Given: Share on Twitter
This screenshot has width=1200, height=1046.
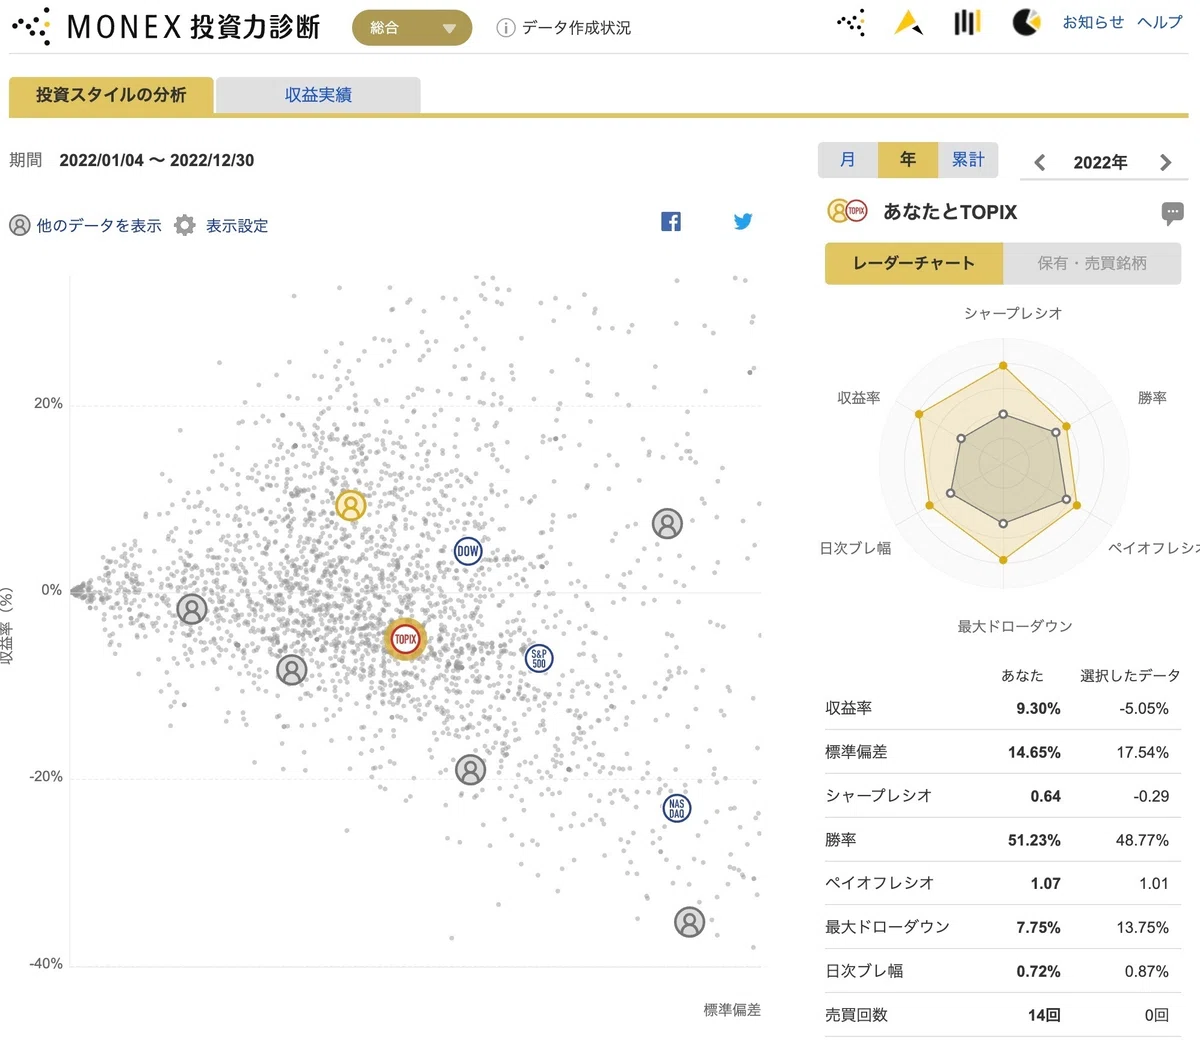Looking at the screenshot, I should (x=743, y=222).
